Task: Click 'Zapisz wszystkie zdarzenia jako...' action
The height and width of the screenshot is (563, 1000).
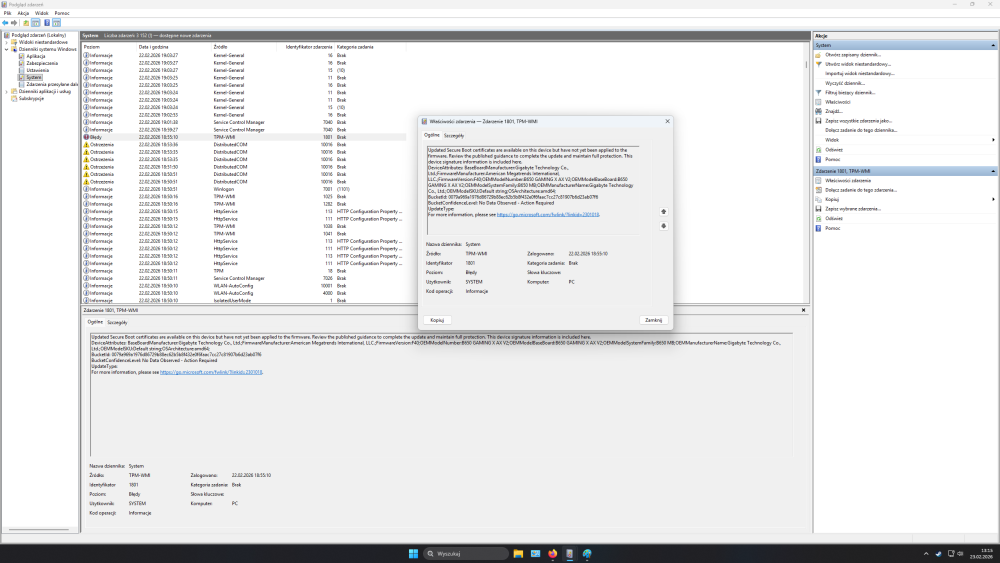Action: click(x=853, y=121)
